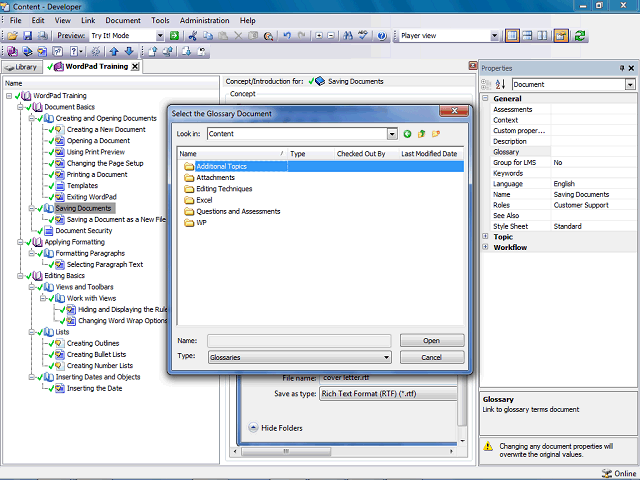The width and height of the screenshot is (640, 480).
Task: Toggle categorized view in Properties panel
Action: [486, 84]
